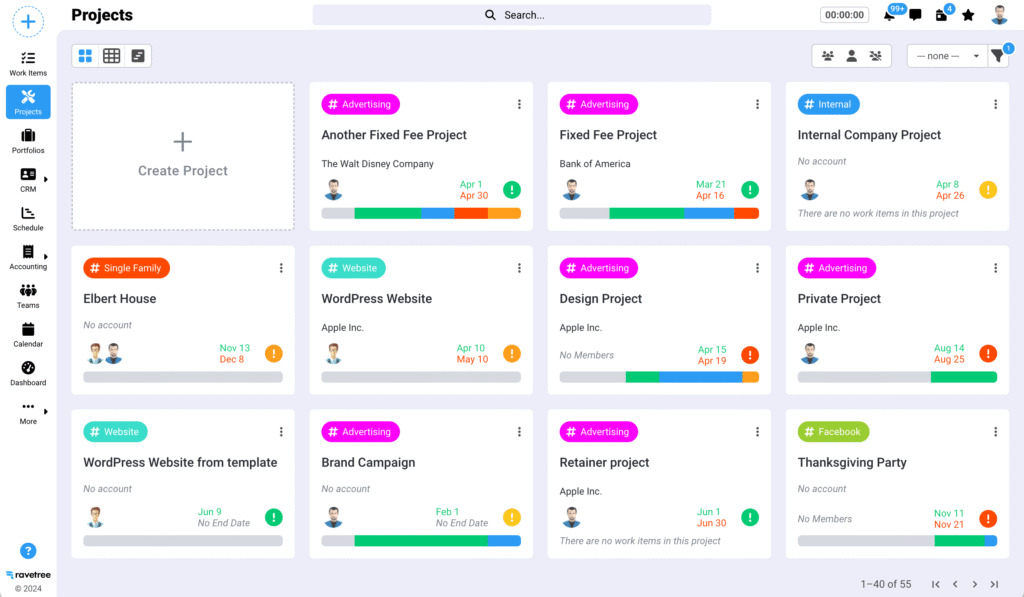This screenshot has width=1024, height=597.
Task: Switch to card grid view
Action: tap(85, 56)
